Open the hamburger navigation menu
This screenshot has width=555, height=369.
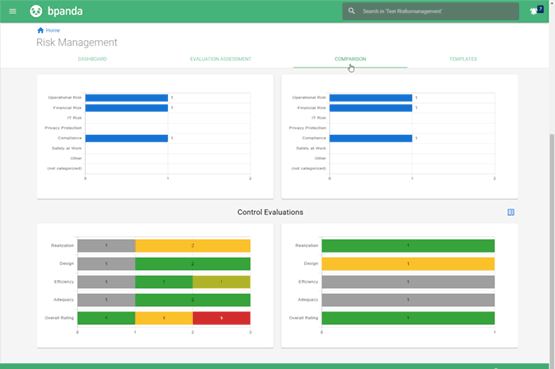tap(13, 11)
